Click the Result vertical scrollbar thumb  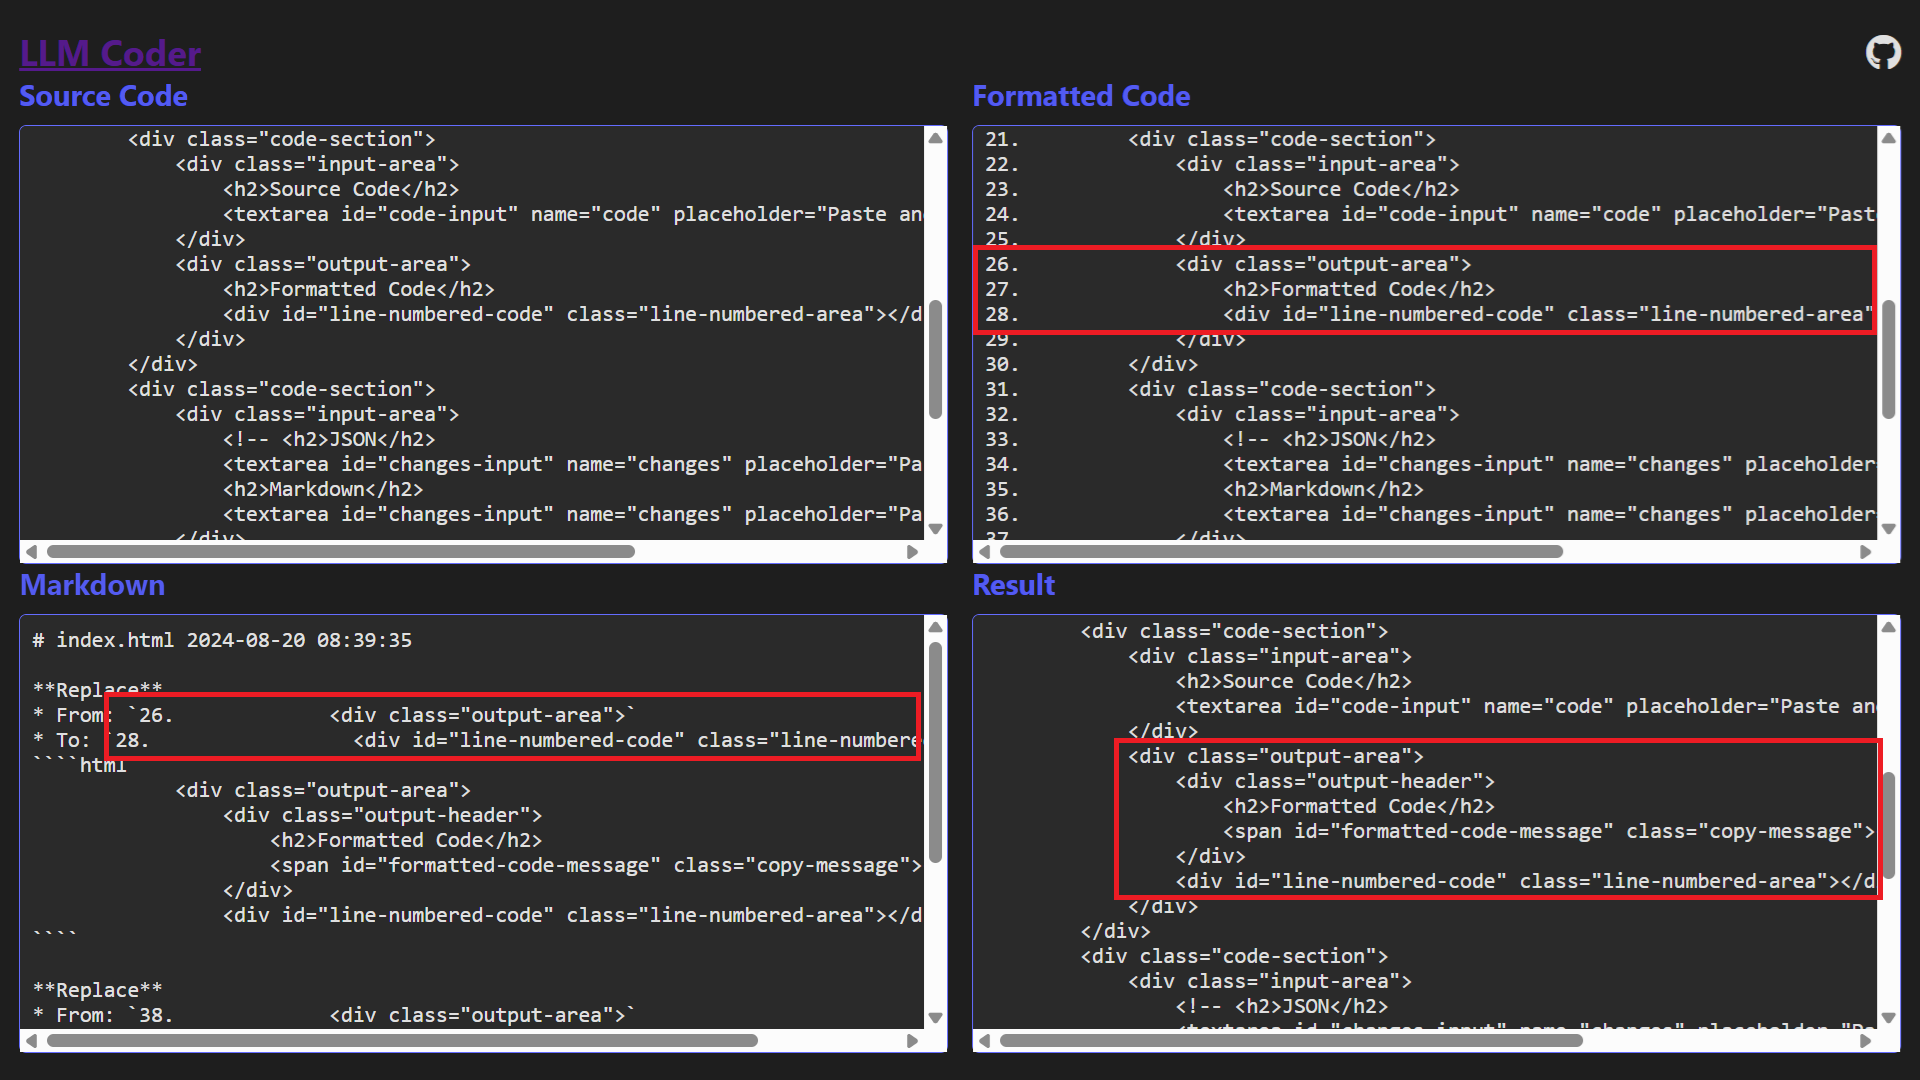(x=1888, y=826)
